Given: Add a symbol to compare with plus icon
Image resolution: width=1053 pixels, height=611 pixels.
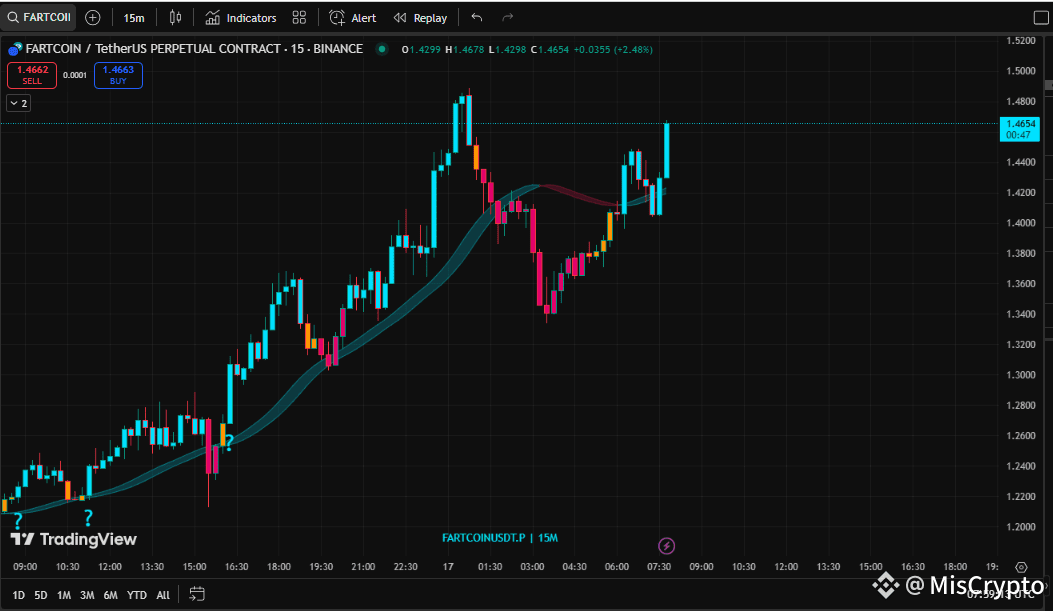Looking at the screenshot, I should pos(93,17).
